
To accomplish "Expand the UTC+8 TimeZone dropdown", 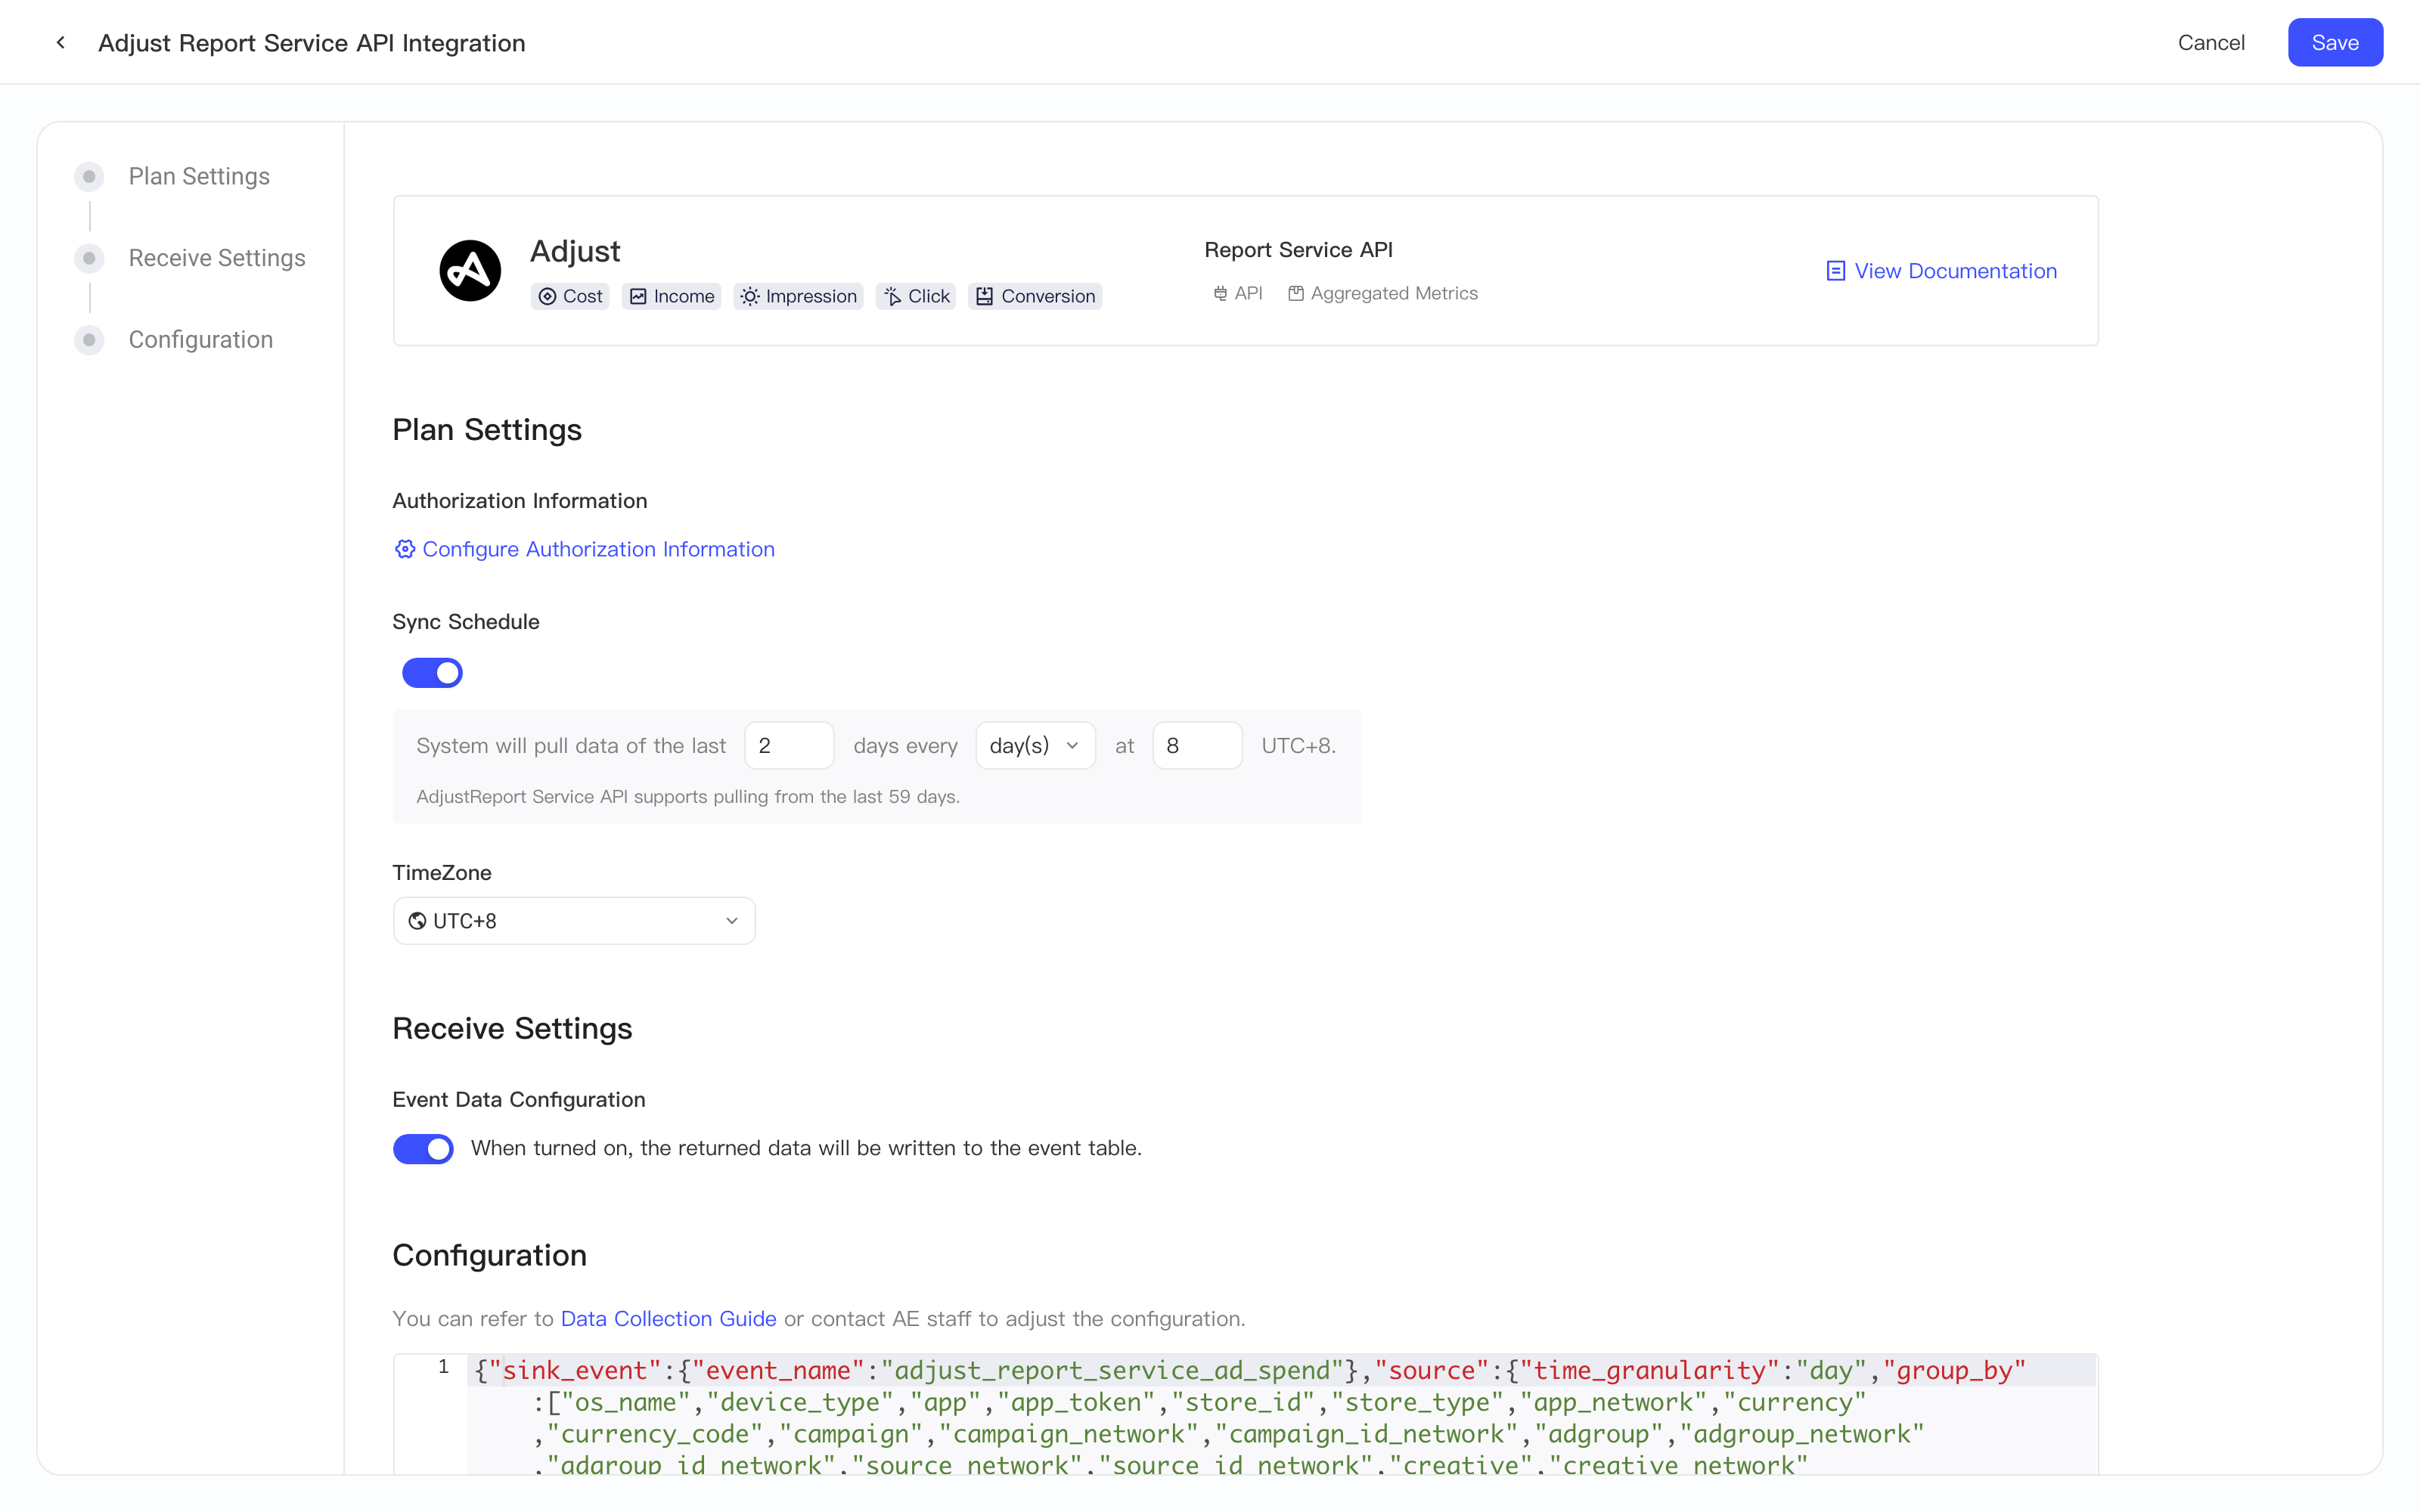I will click(574, 921).
